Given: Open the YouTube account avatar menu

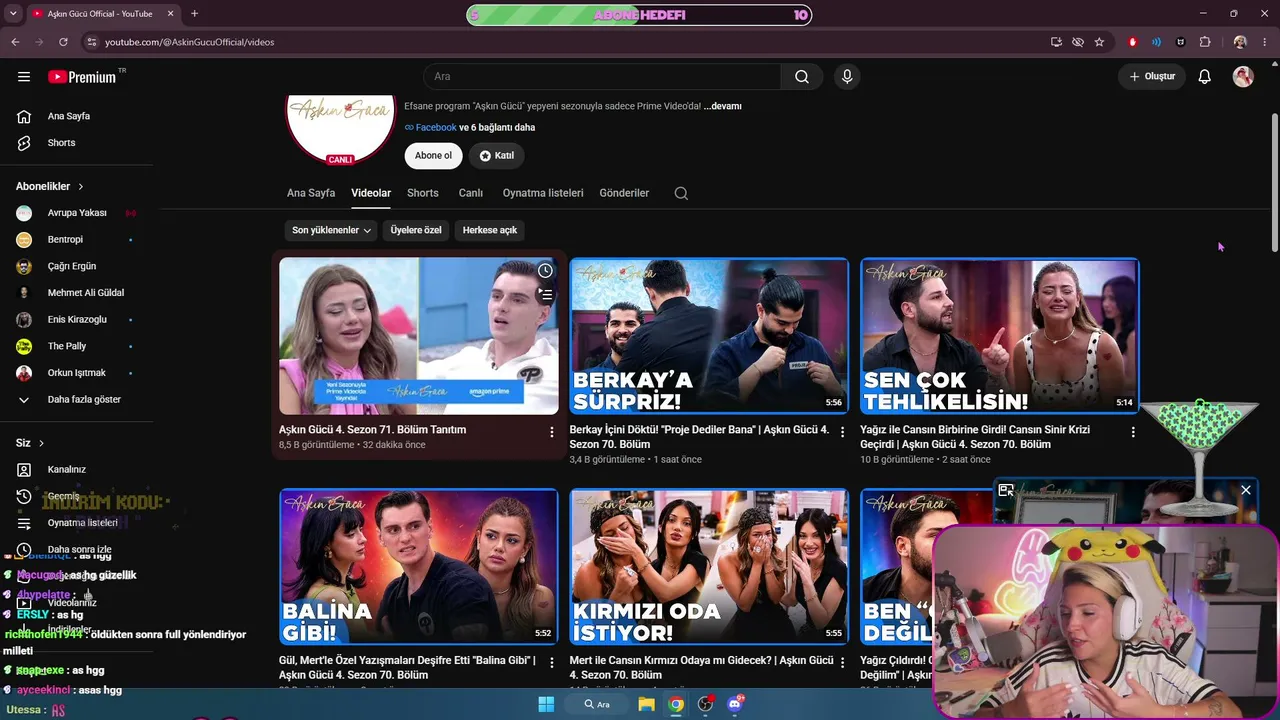Looking at the screenshot, I should (x=1243, y=77).
